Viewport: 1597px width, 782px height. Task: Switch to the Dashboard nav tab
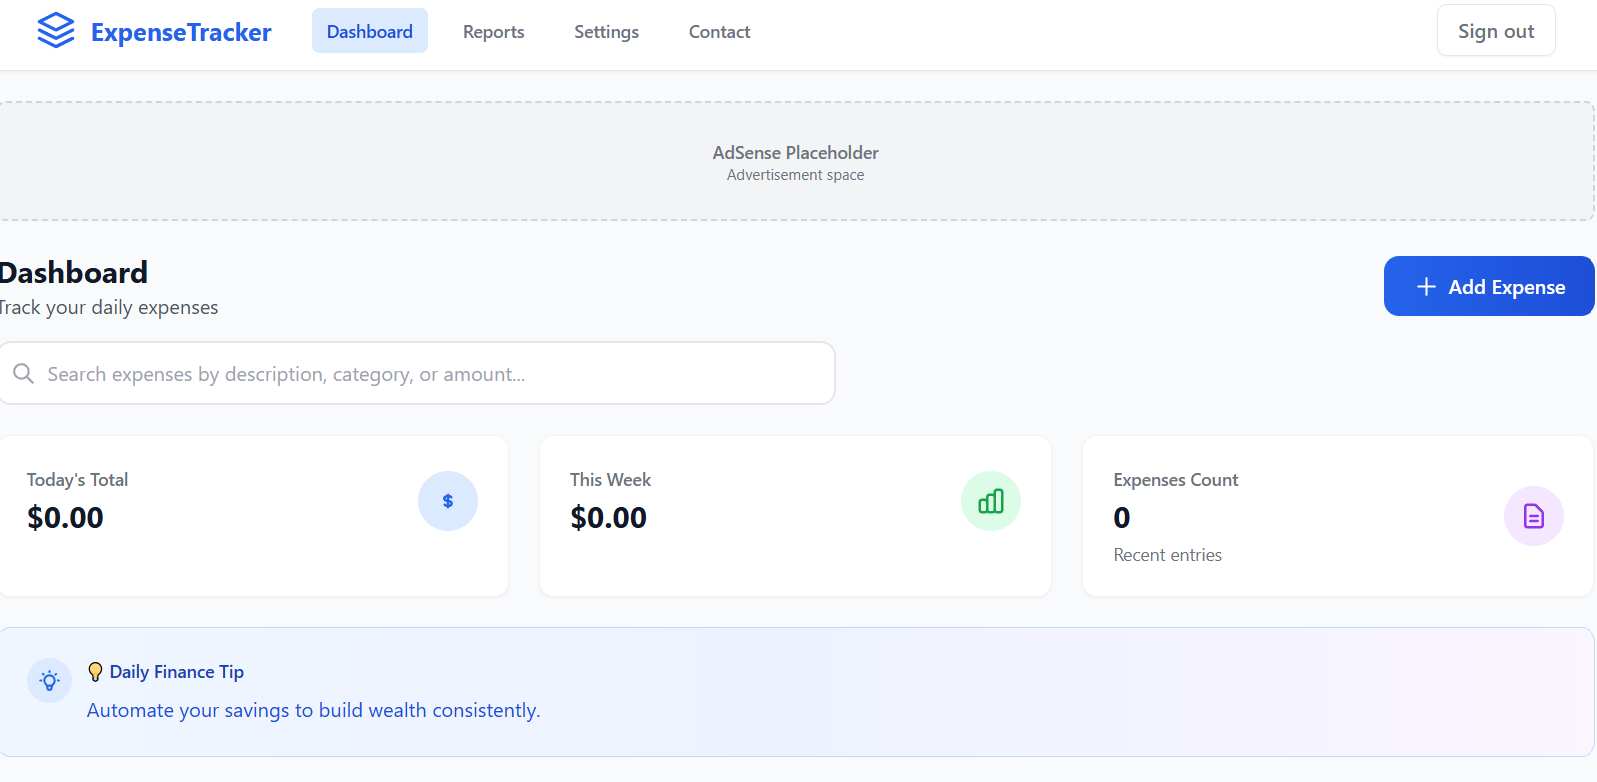pos(369,31)
